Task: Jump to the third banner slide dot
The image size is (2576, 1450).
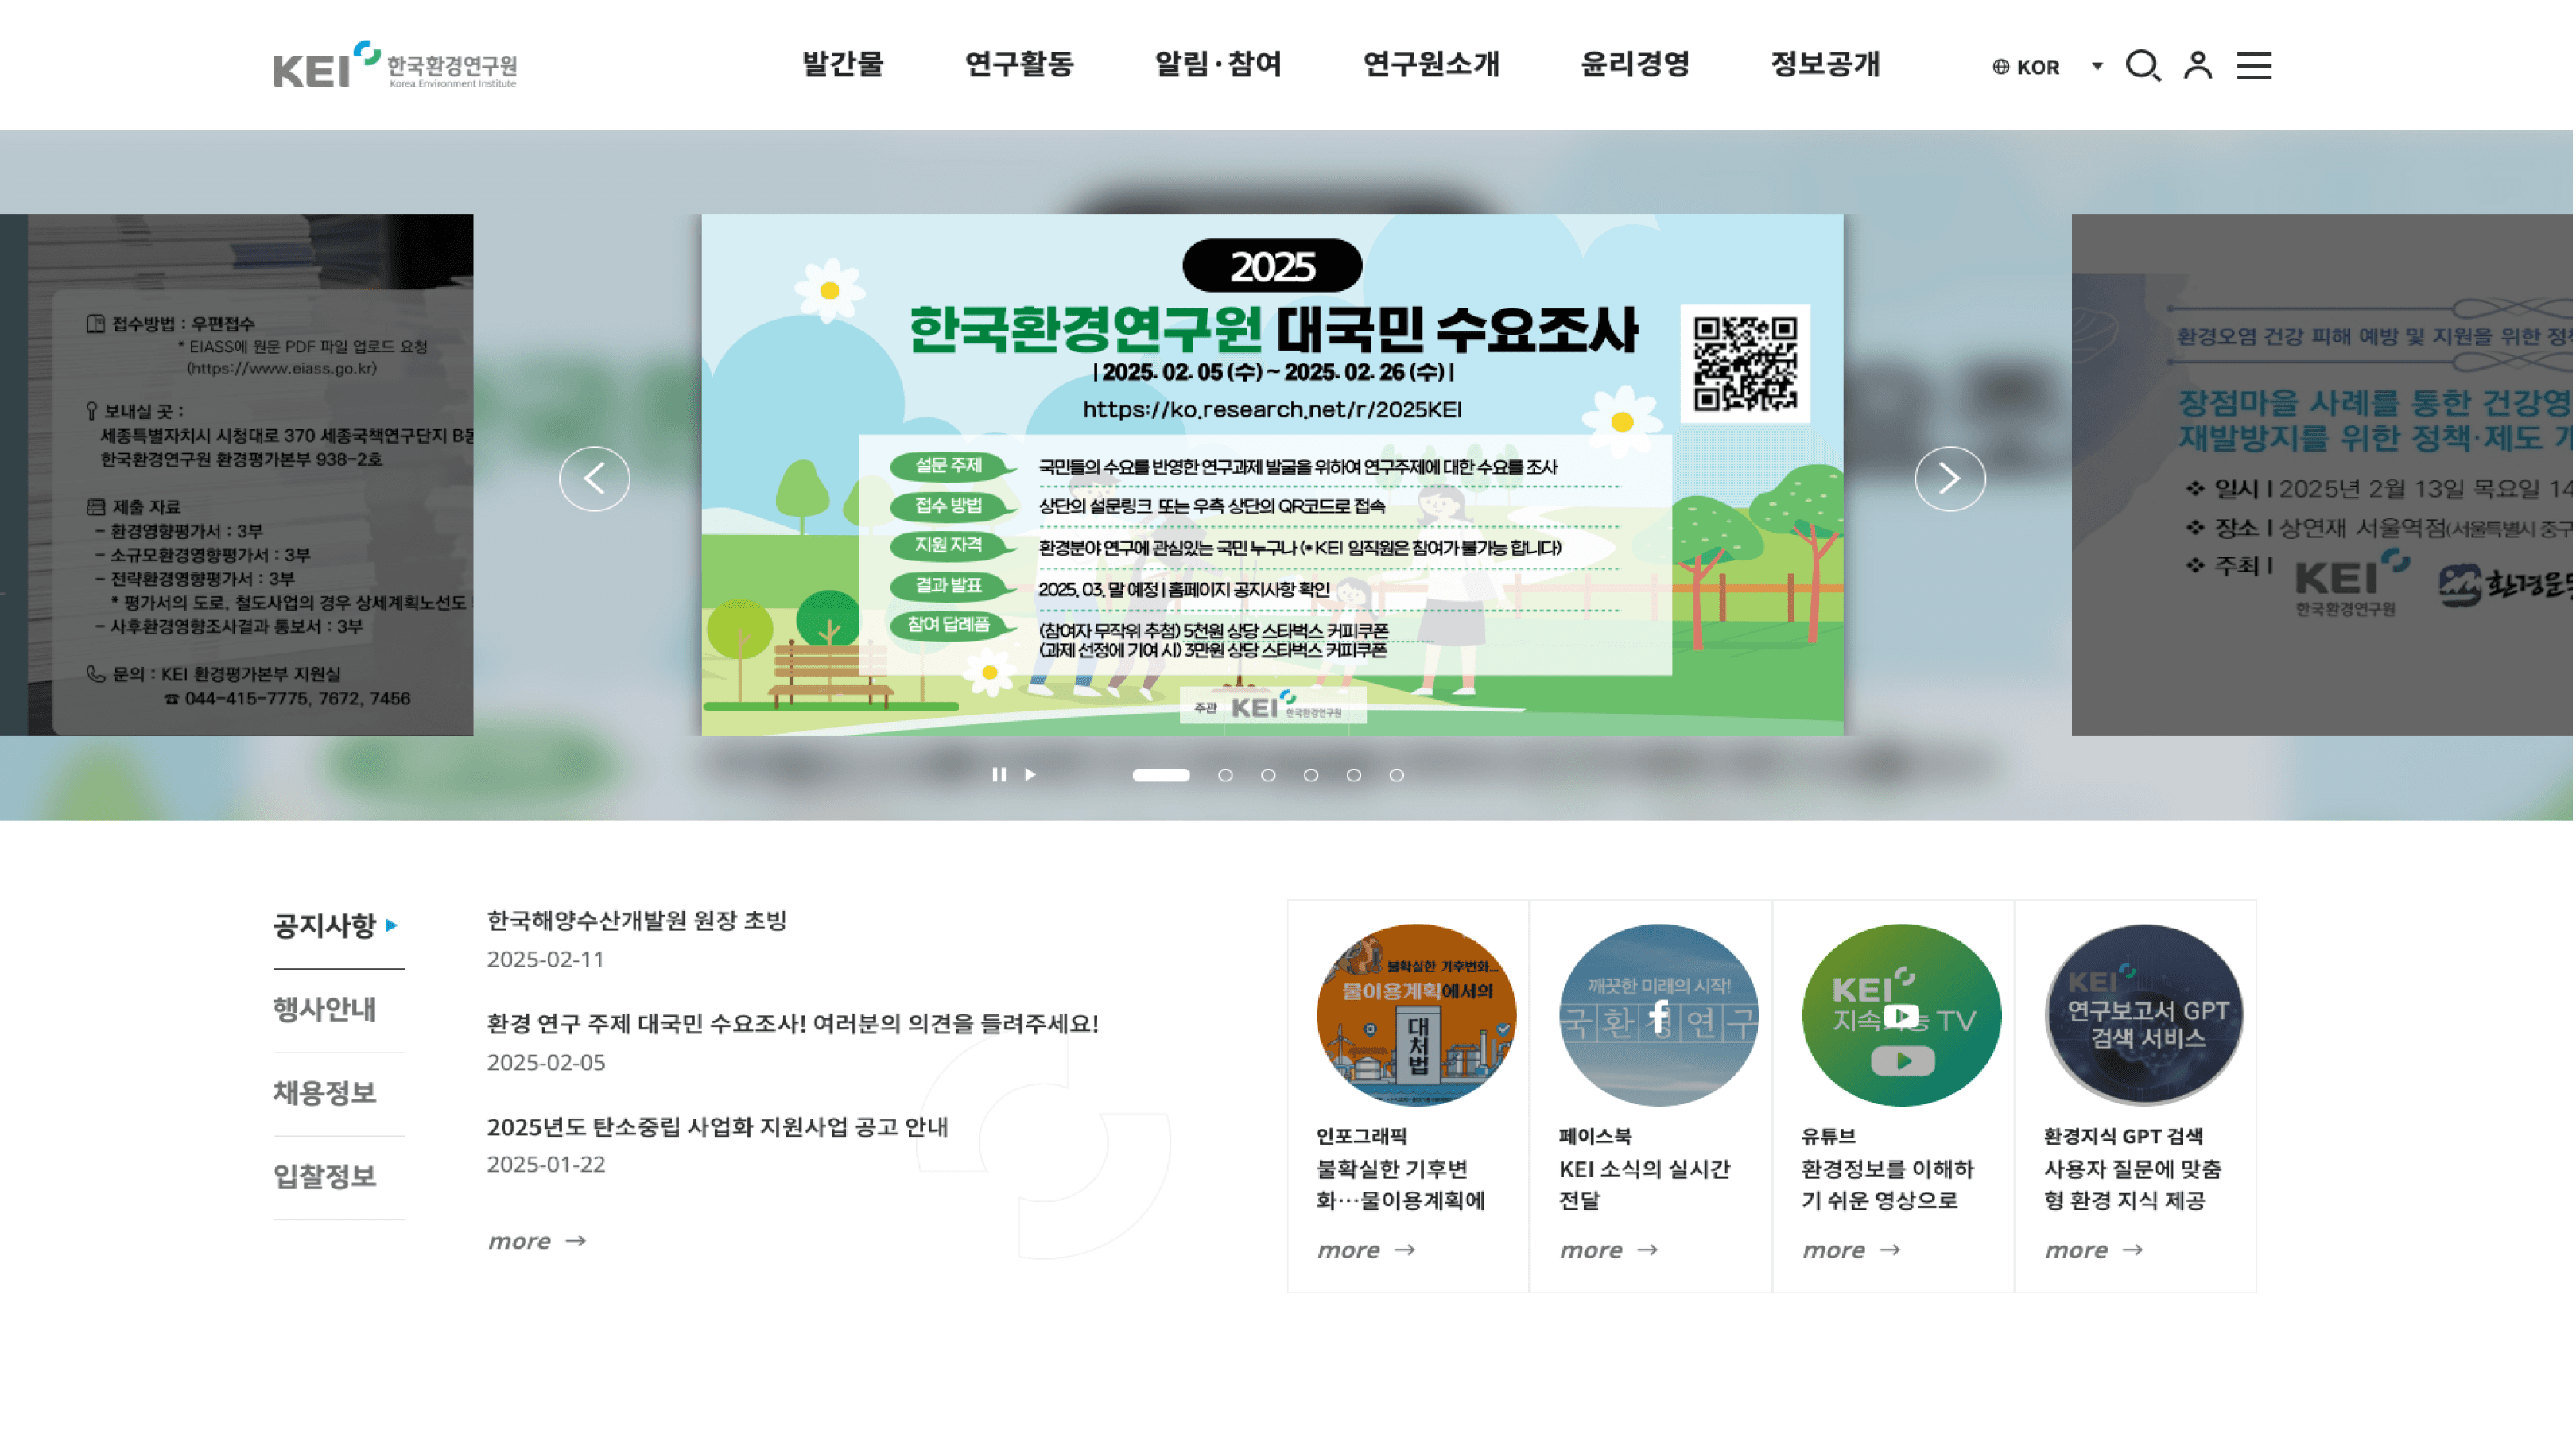Action: pyautogui.click(x=1268, y=775)
